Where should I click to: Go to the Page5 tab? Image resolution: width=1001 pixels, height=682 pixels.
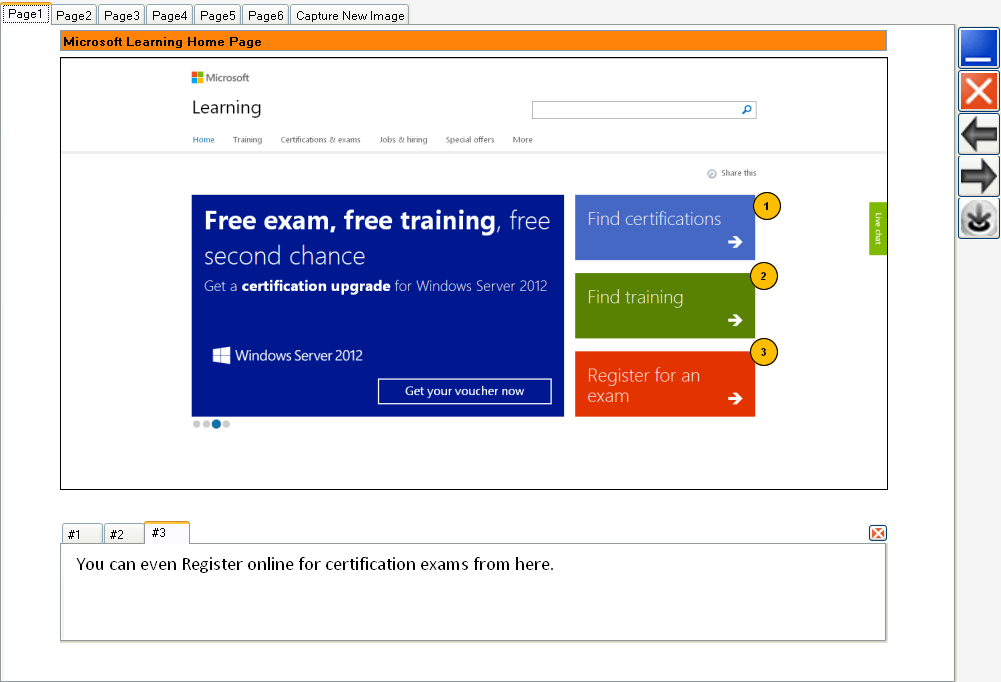(218, 15)
